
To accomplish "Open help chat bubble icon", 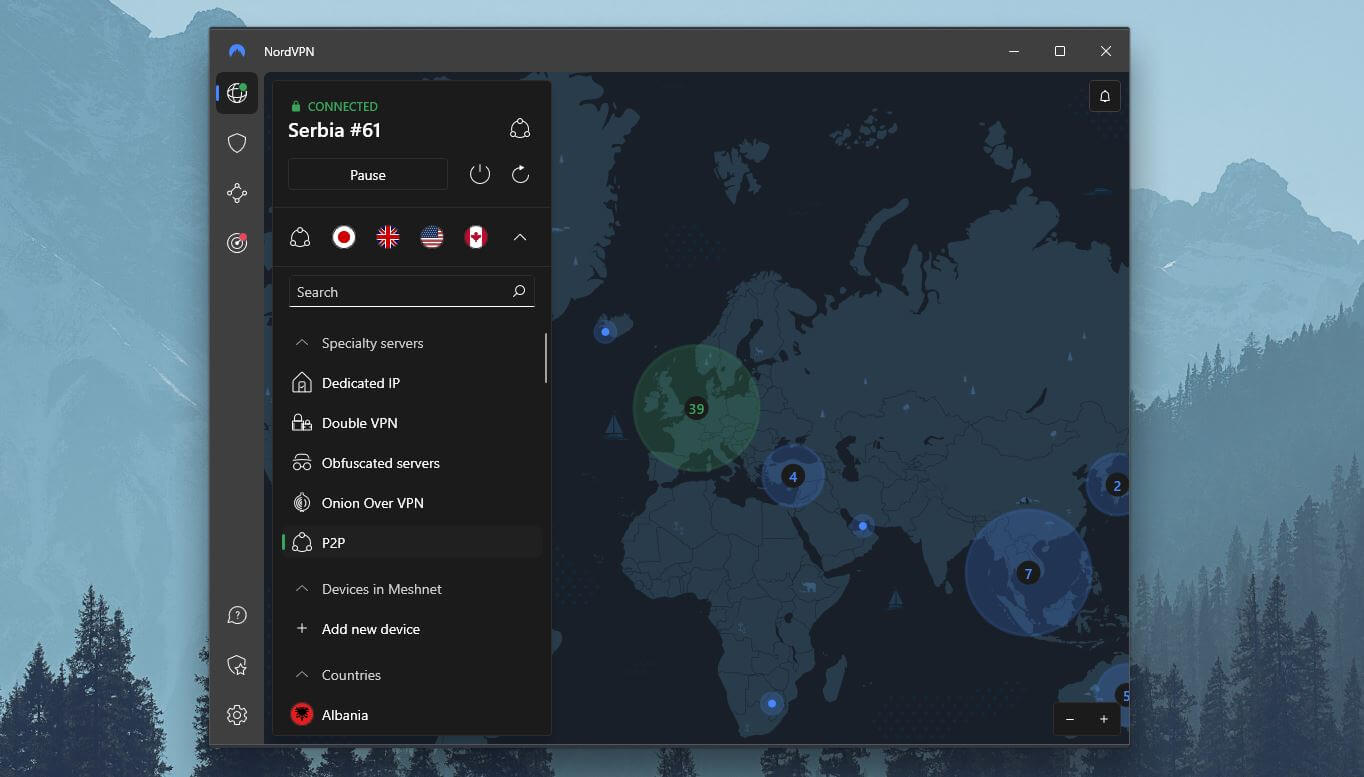I will (237, 615).
